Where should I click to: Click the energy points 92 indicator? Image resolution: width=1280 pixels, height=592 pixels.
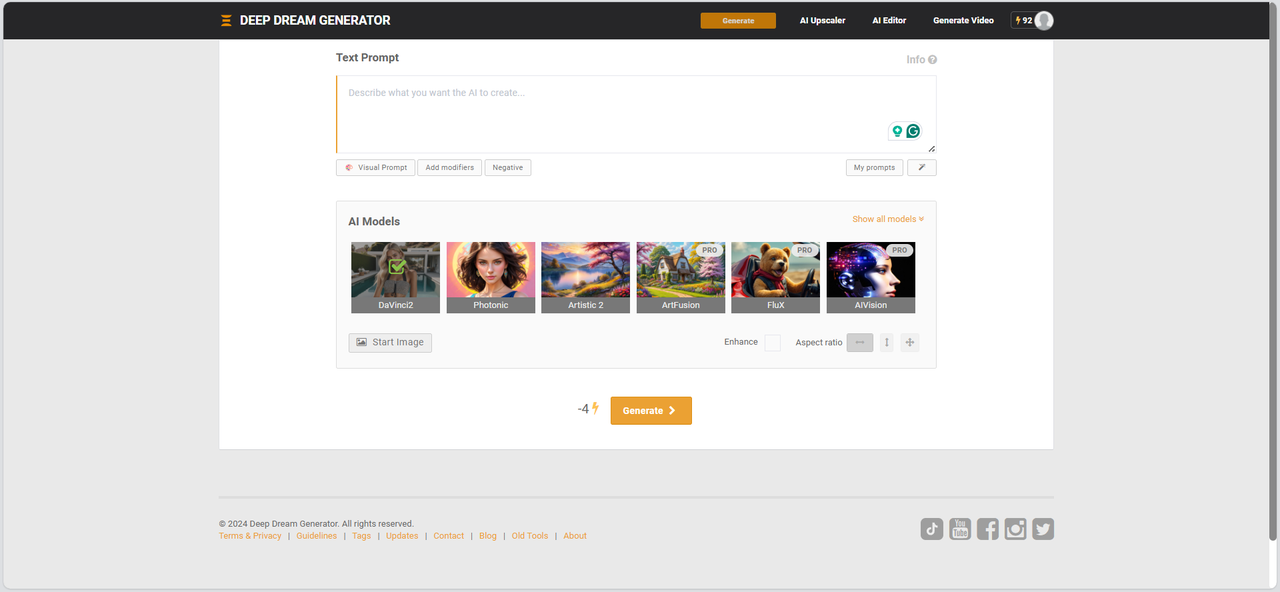[x=1023, y=20]
